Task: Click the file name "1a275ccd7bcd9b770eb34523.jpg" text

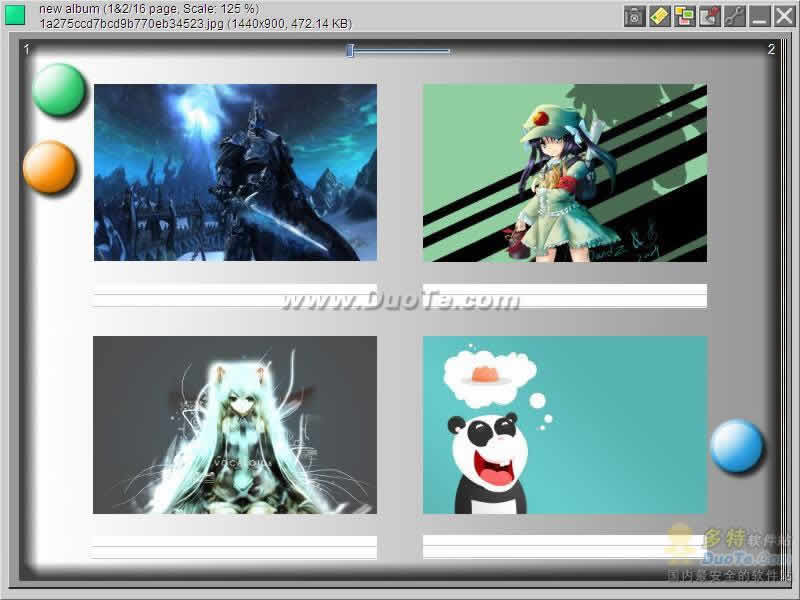Action: click(x=131, y=23)
